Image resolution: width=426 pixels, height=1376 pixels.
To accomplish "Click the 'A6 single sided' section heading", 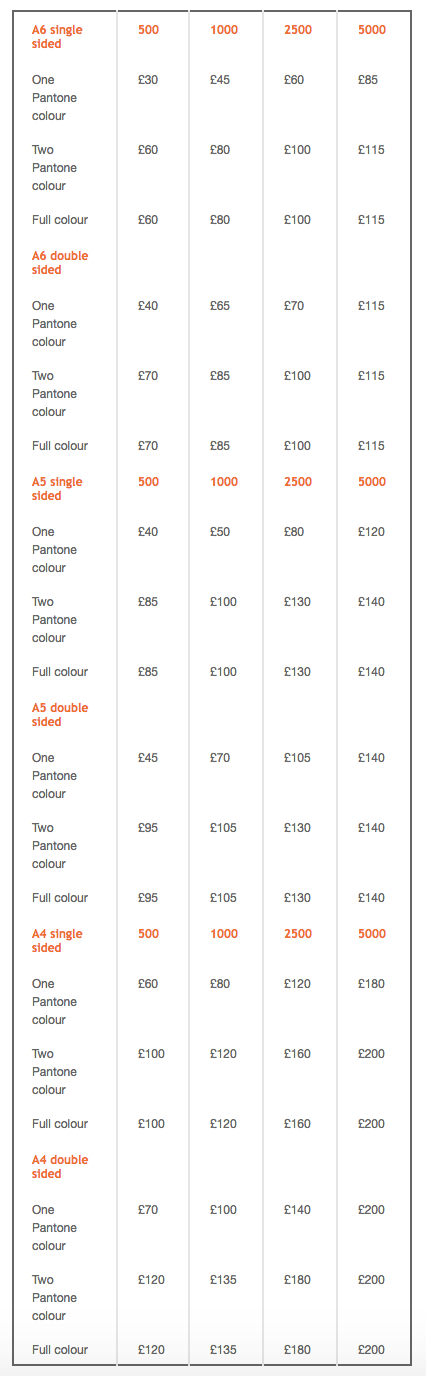I will (57, 37).
